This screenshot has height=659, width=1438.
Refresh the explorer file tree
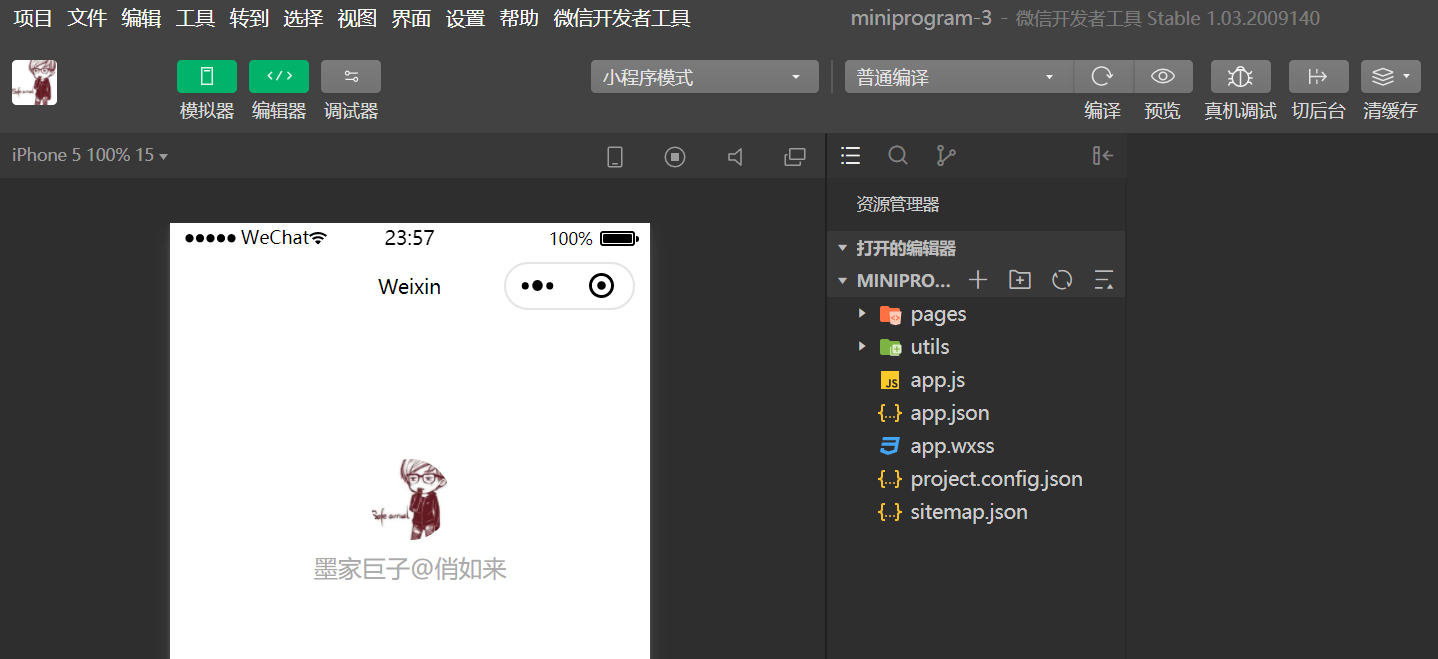point(1062,280)
